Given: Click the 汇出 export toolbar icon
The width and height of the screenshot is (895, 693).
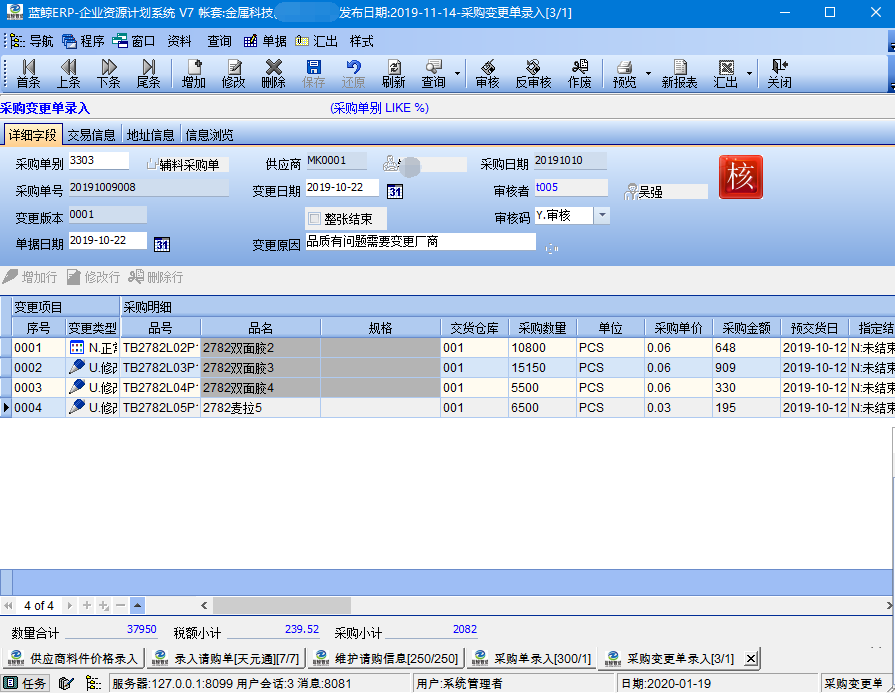Looking at the screenshot, I should [725, 74].
